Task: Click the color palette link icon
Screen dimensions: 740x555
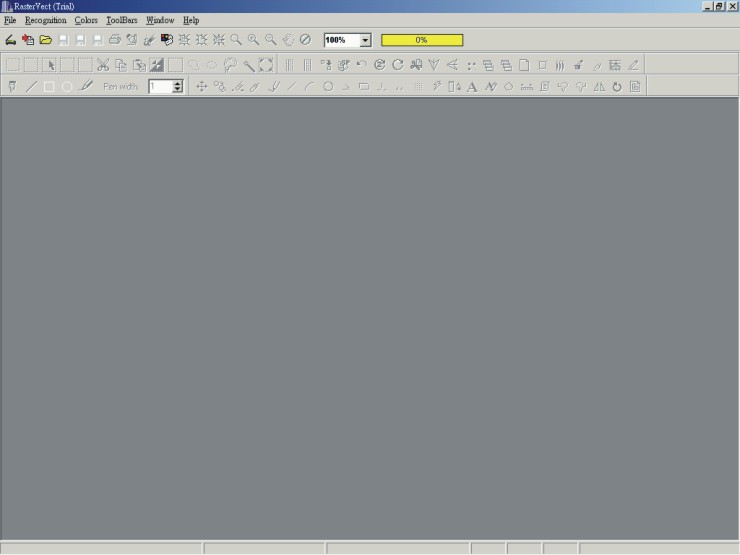Action: tap(167, 40)
